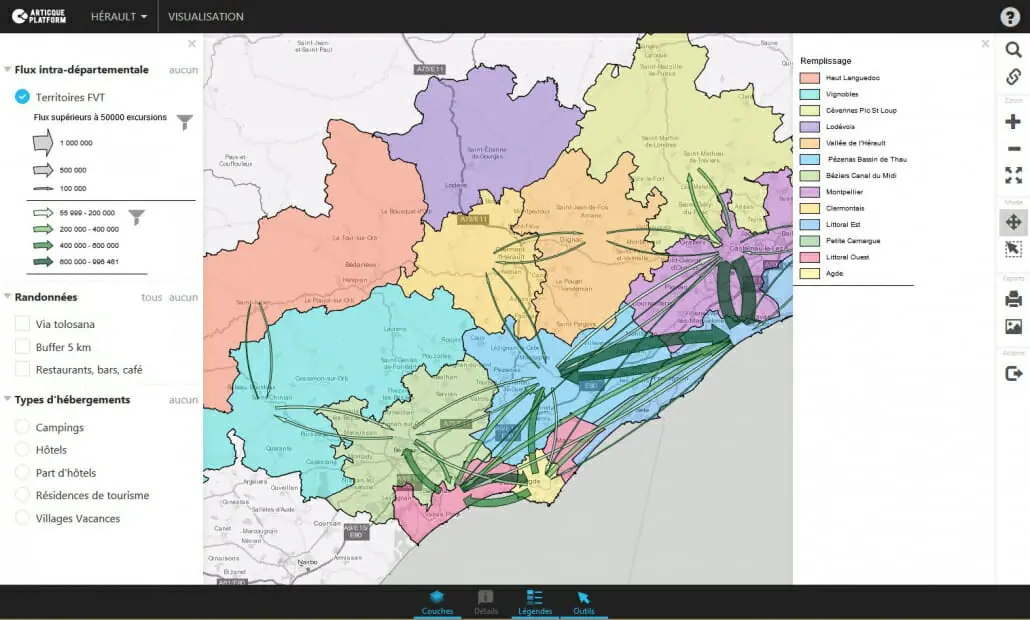Screen dimensions: 1030x620
Task: Click the search magnifier icon
Action: pyautogui.click(x=1013, y=50)
